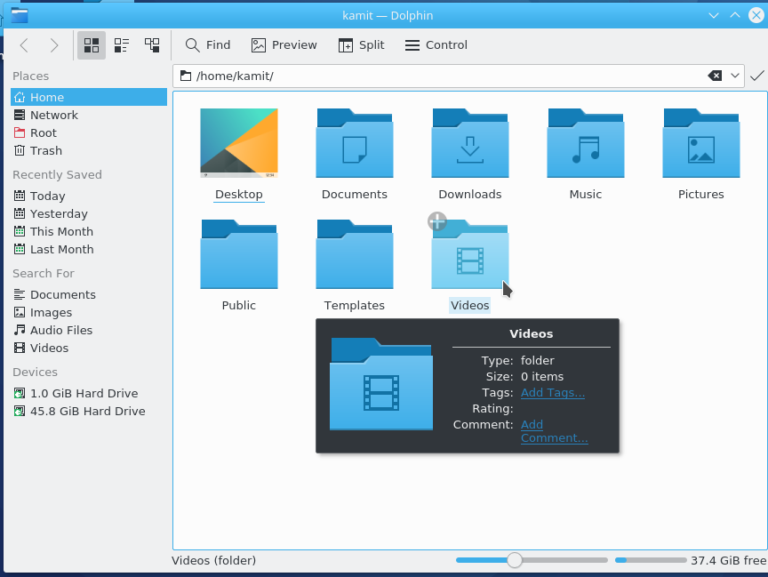The image size is (768, 577).
Task: Select the Documents folder icon
Action: [355, 143]
